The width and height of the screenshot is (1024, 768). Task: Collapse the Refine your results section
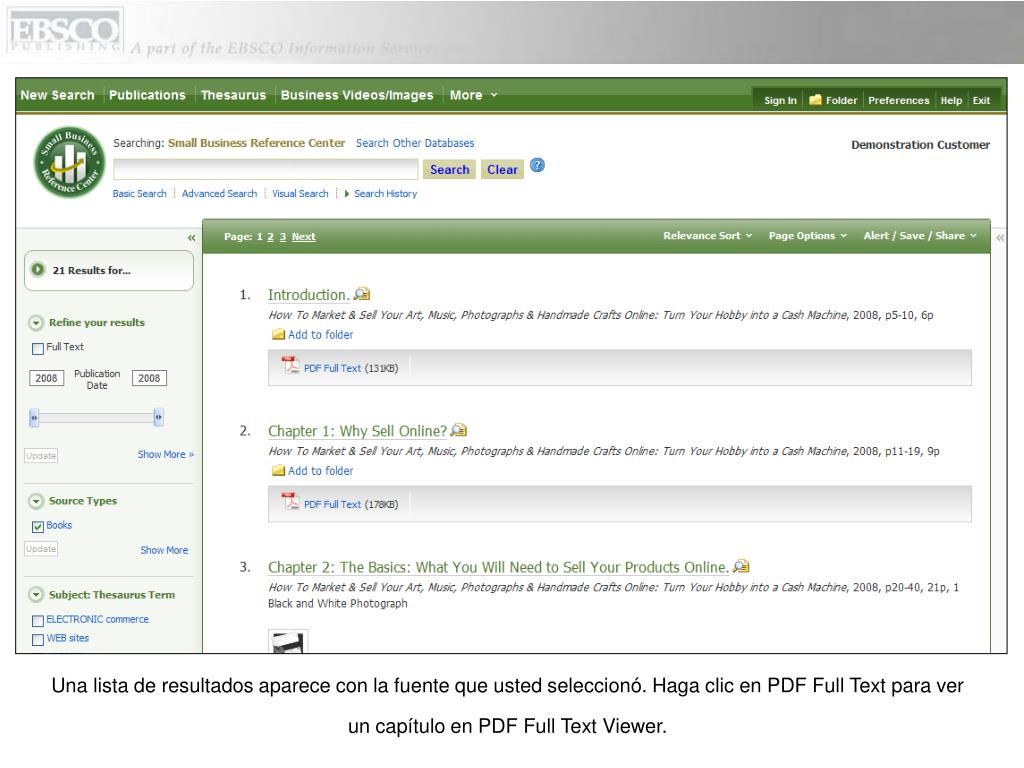(35, 323)
